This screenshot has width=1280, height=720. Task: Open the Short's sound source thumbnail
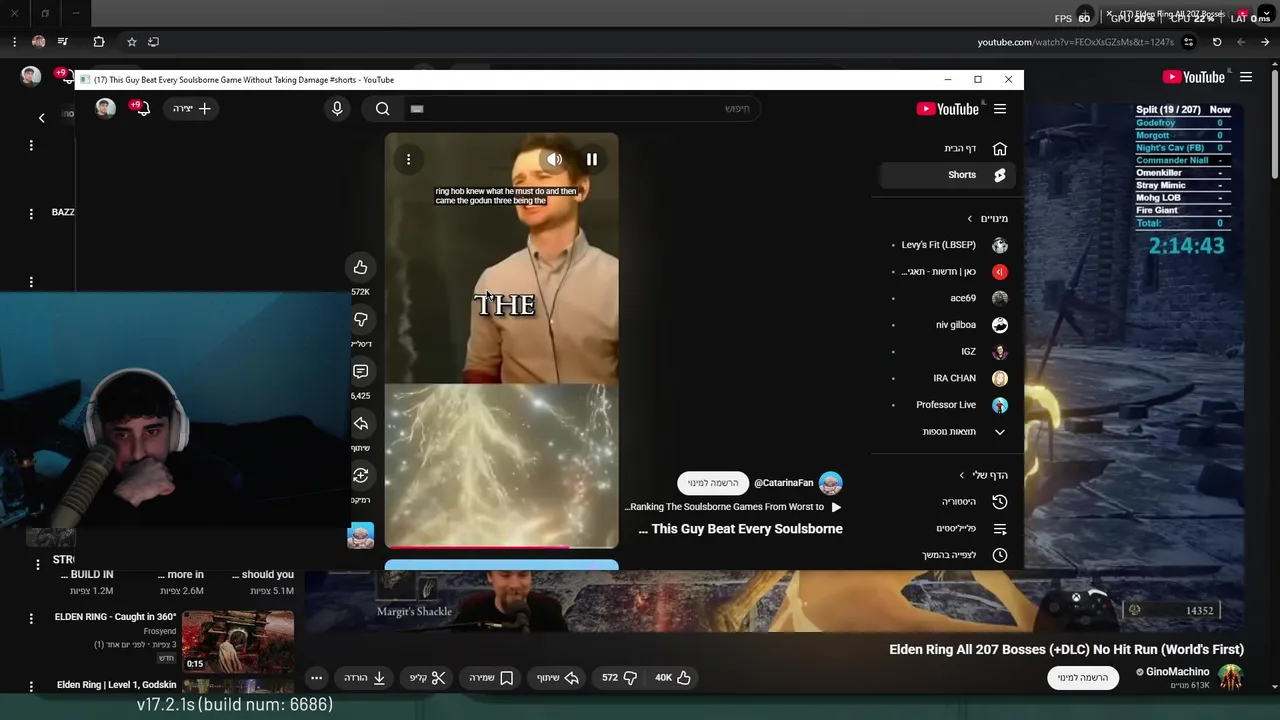pos(361,536)
